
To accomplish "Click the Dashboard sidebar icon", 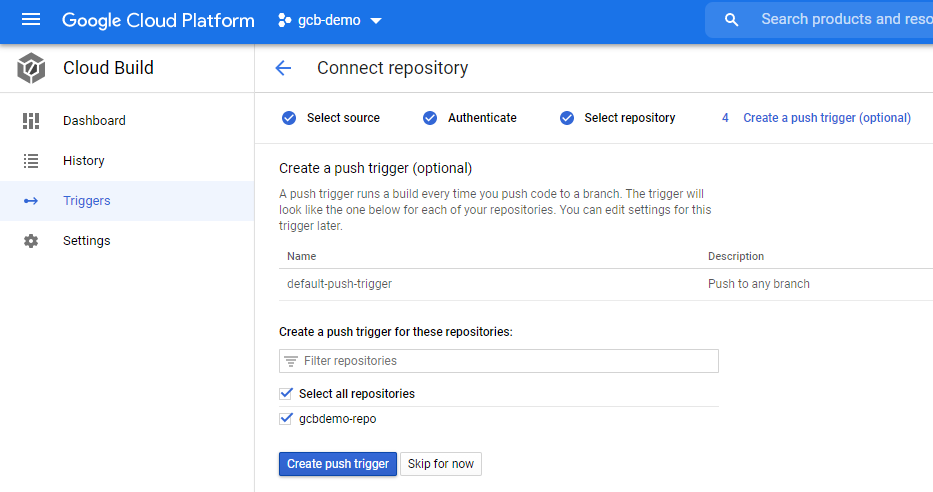I will pyautogui.click(x=31, y=121).
